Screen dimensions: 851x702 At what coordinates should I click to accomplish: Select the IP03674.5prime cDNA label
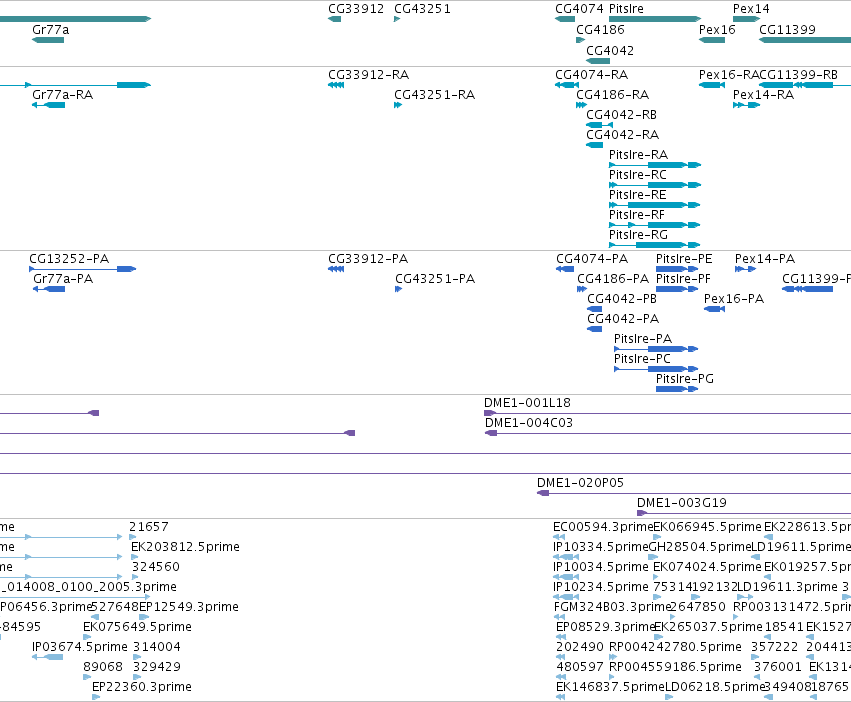[80, 647]
